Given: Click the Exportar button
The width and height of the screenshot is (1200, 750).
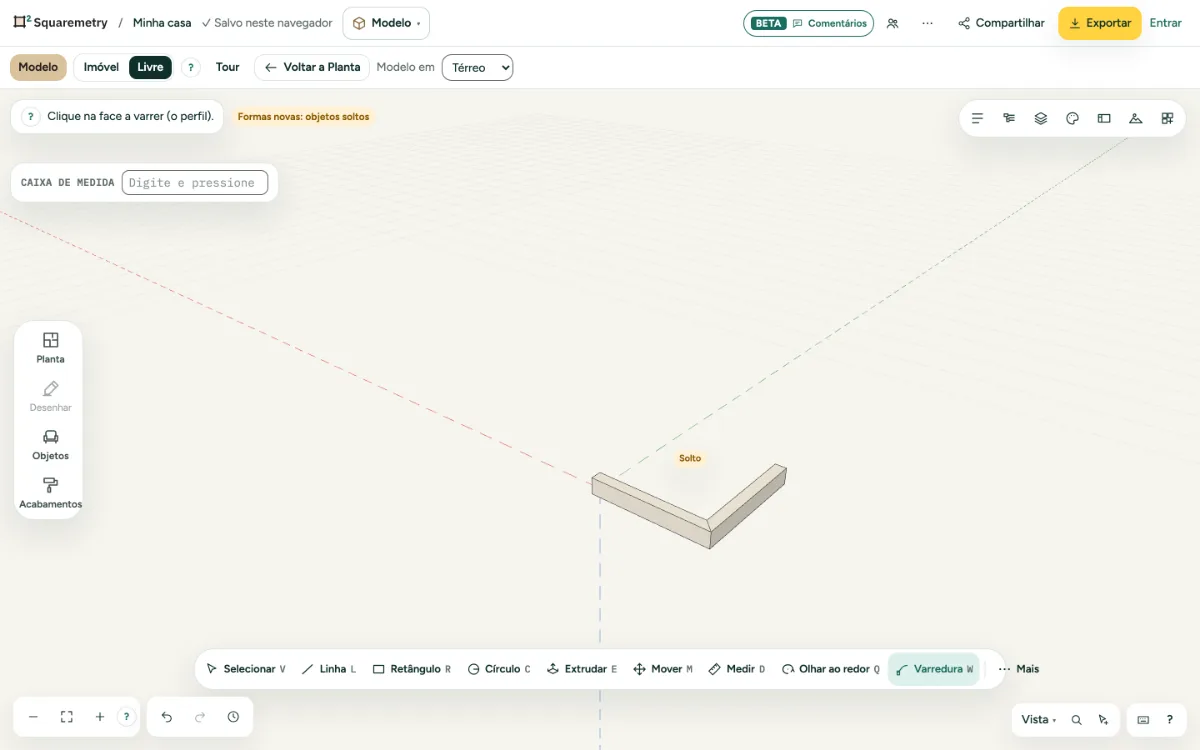Looking at the screenshot, I should tap(1100, 23).
